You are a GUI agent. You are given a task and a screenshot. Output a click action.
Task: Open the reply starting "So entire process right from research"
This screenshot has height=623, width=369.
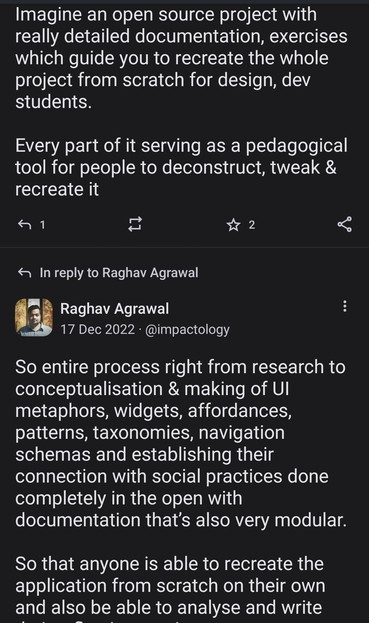[181, 443]
